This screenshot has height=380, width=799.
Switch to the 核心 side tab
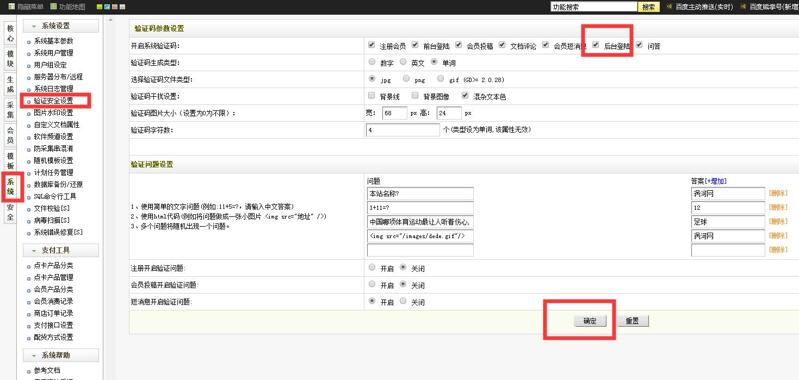tap(11, 33)
